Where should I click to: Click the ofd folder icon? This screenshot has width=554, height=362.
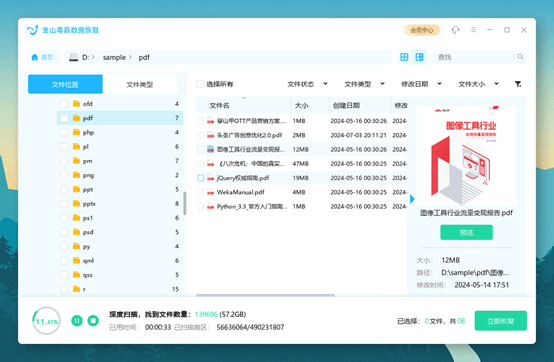click(76, 103)
